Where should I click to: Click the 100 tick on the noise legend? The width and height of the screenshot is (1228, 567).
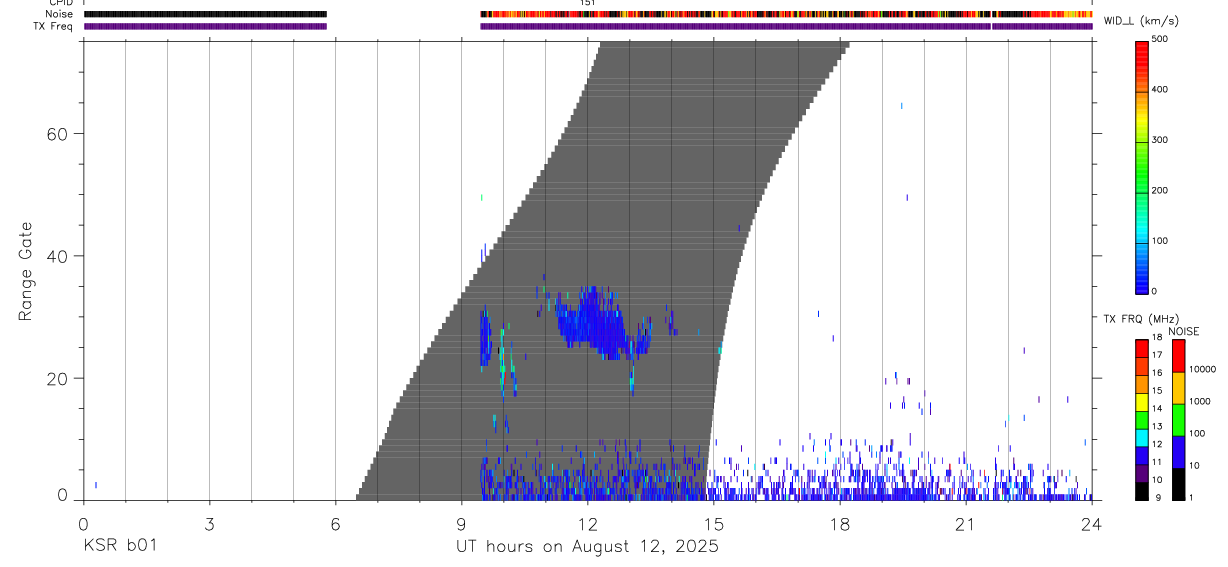pos(1197,433)
